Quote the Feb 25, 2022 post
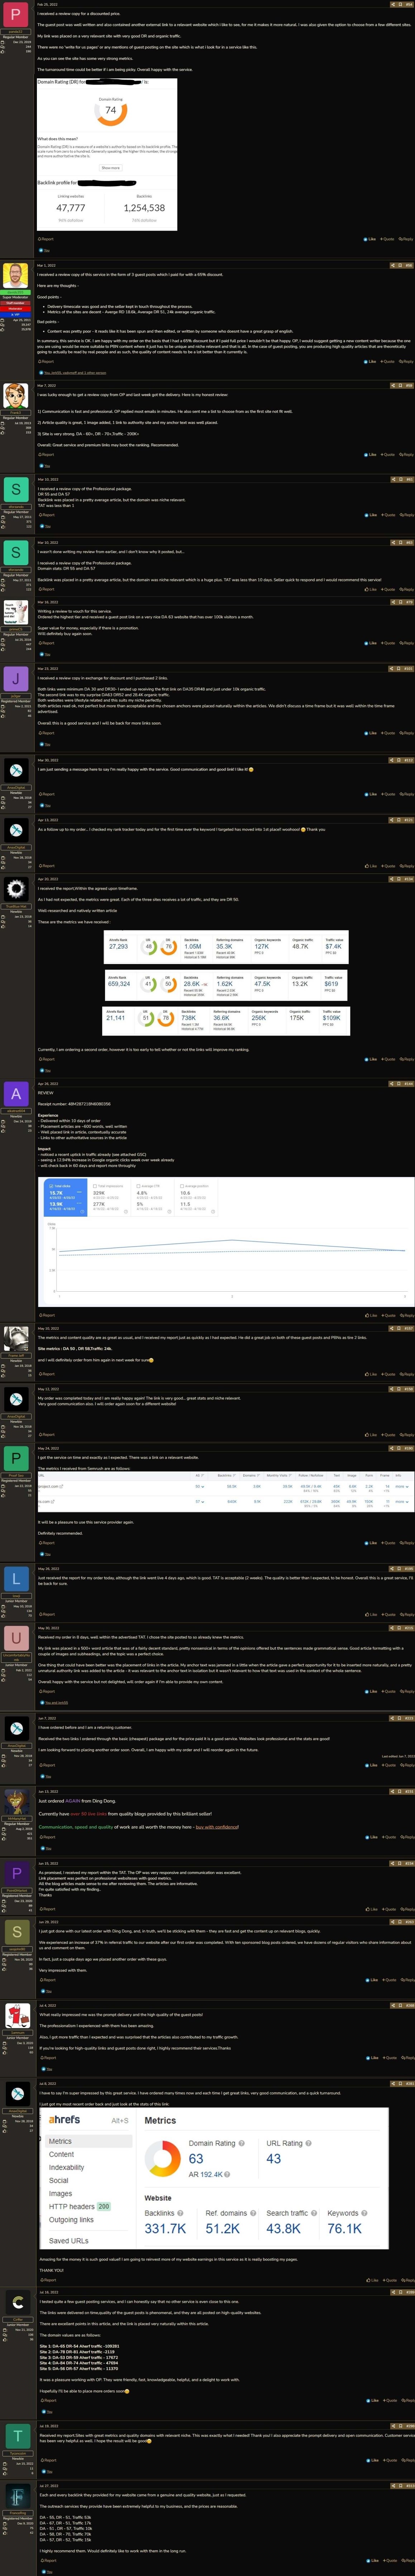 click(387, 239)
